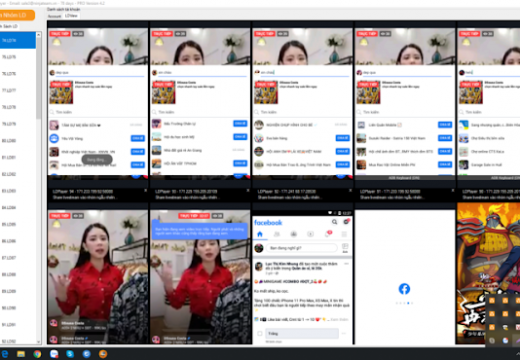Open the three-dot options on Lạc Thị Kim Nhung's post
The width and height of the screenshot is (520, 360).
(x=347, y=264)
